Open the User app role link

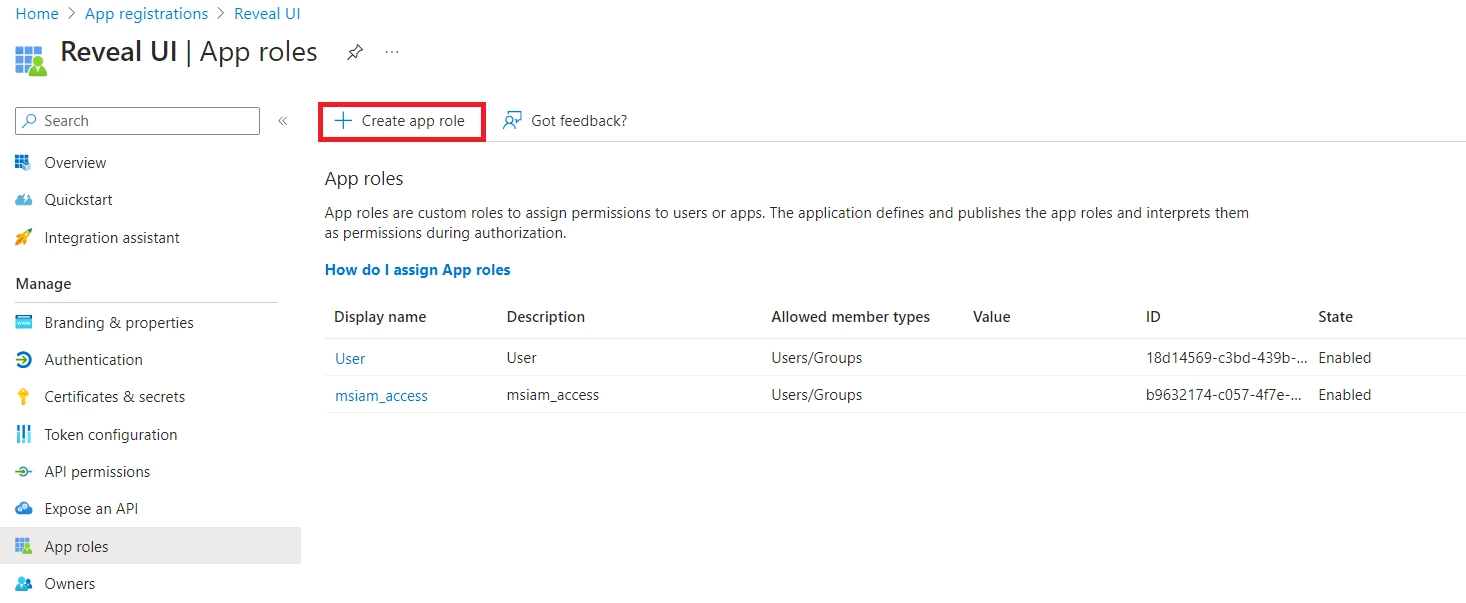(x=350, y=359)
